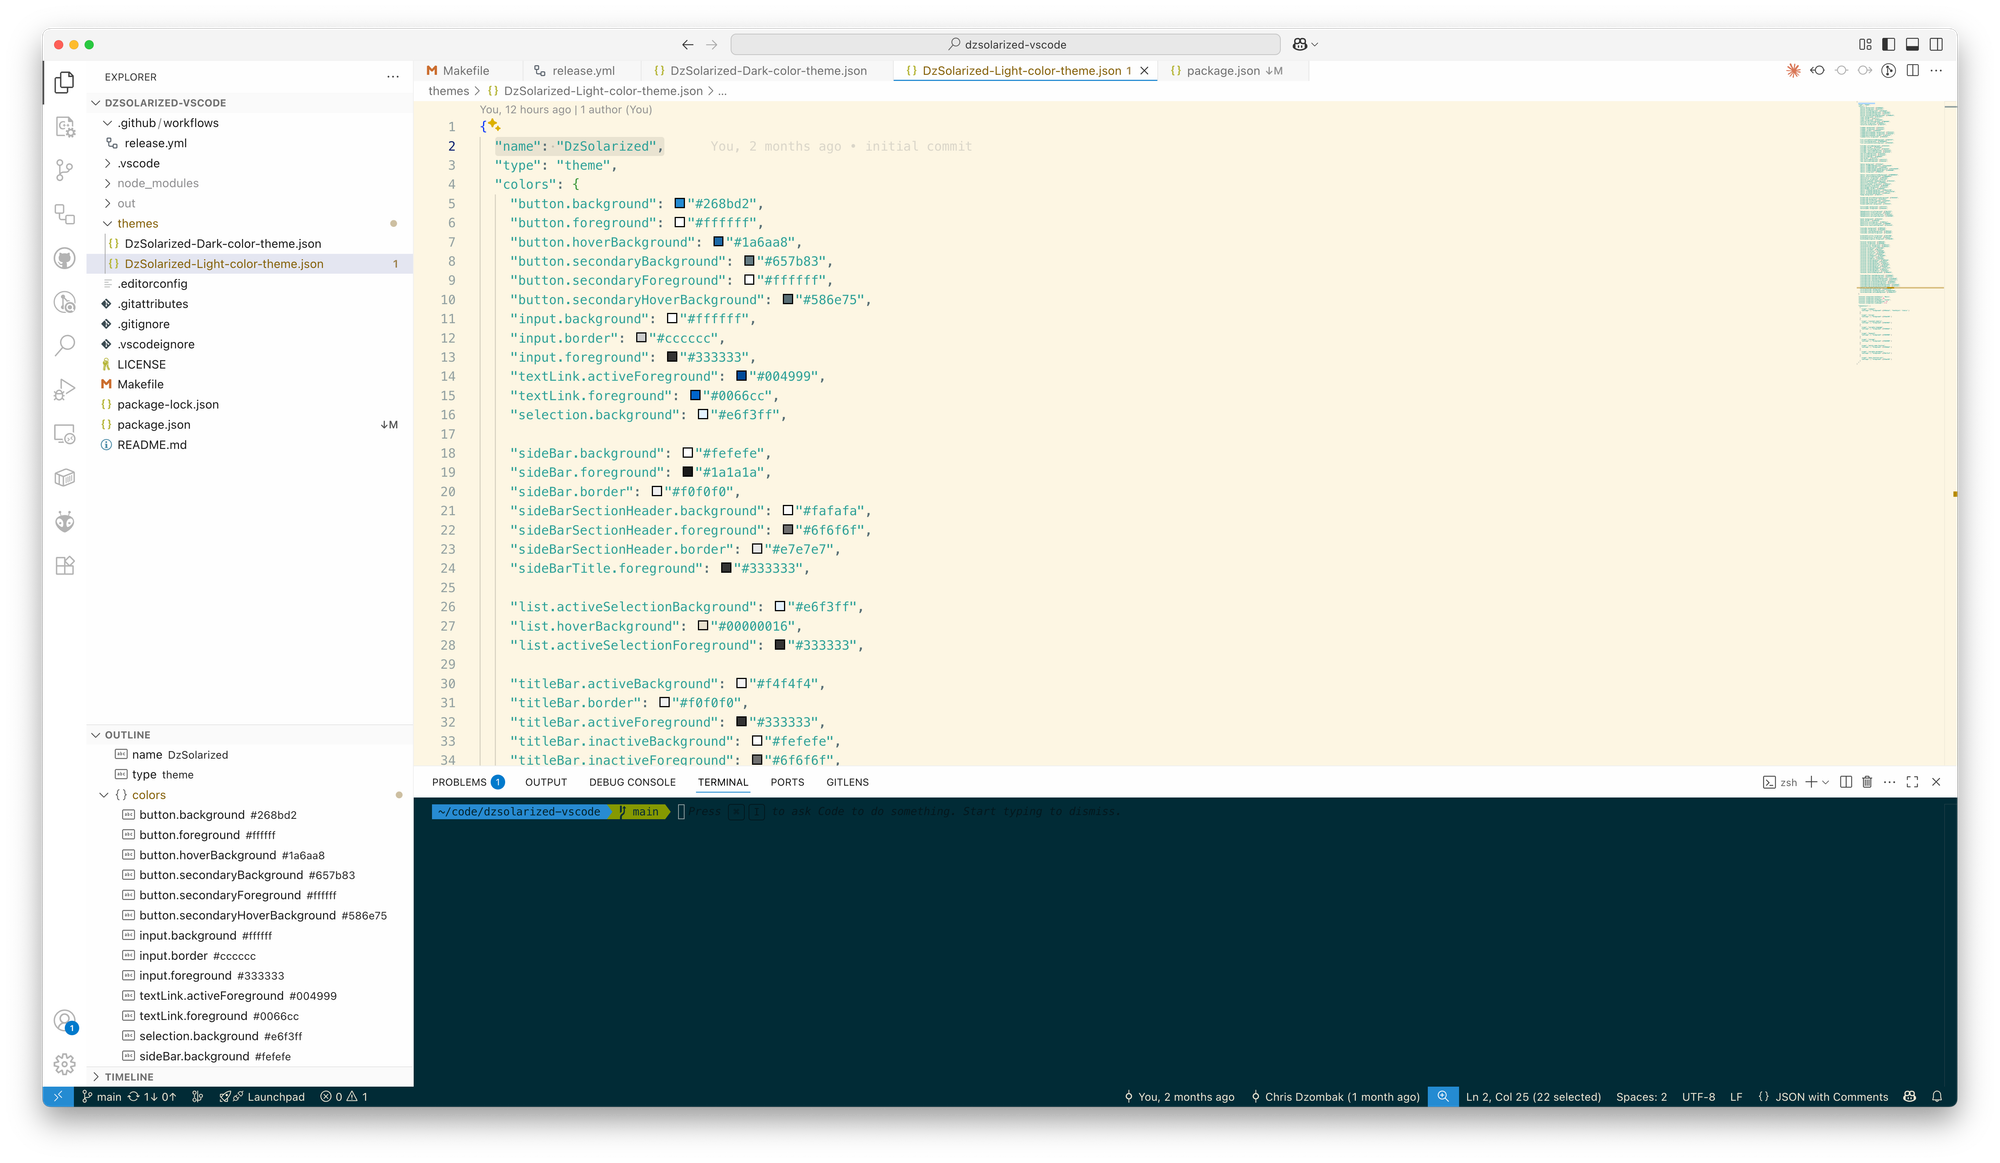2000x1163 pixels.
Task: Open the Source Control view
Action: (x=64, y=170)
